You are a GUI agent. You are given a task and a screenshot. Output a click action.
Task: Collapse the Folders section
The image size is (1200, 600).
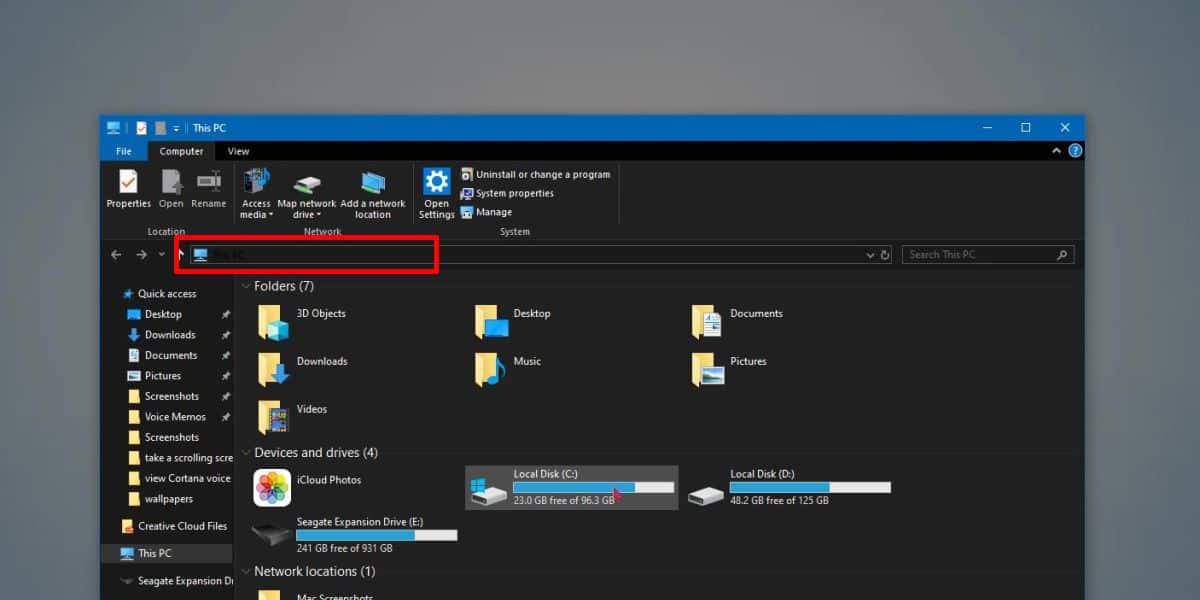(246, 286)
